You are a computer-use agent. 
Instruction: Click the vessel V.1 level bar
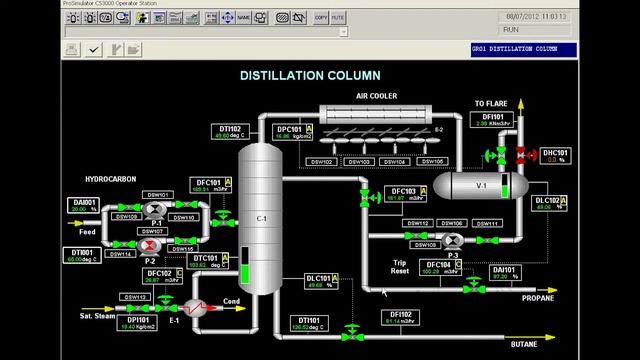(504, 186)
